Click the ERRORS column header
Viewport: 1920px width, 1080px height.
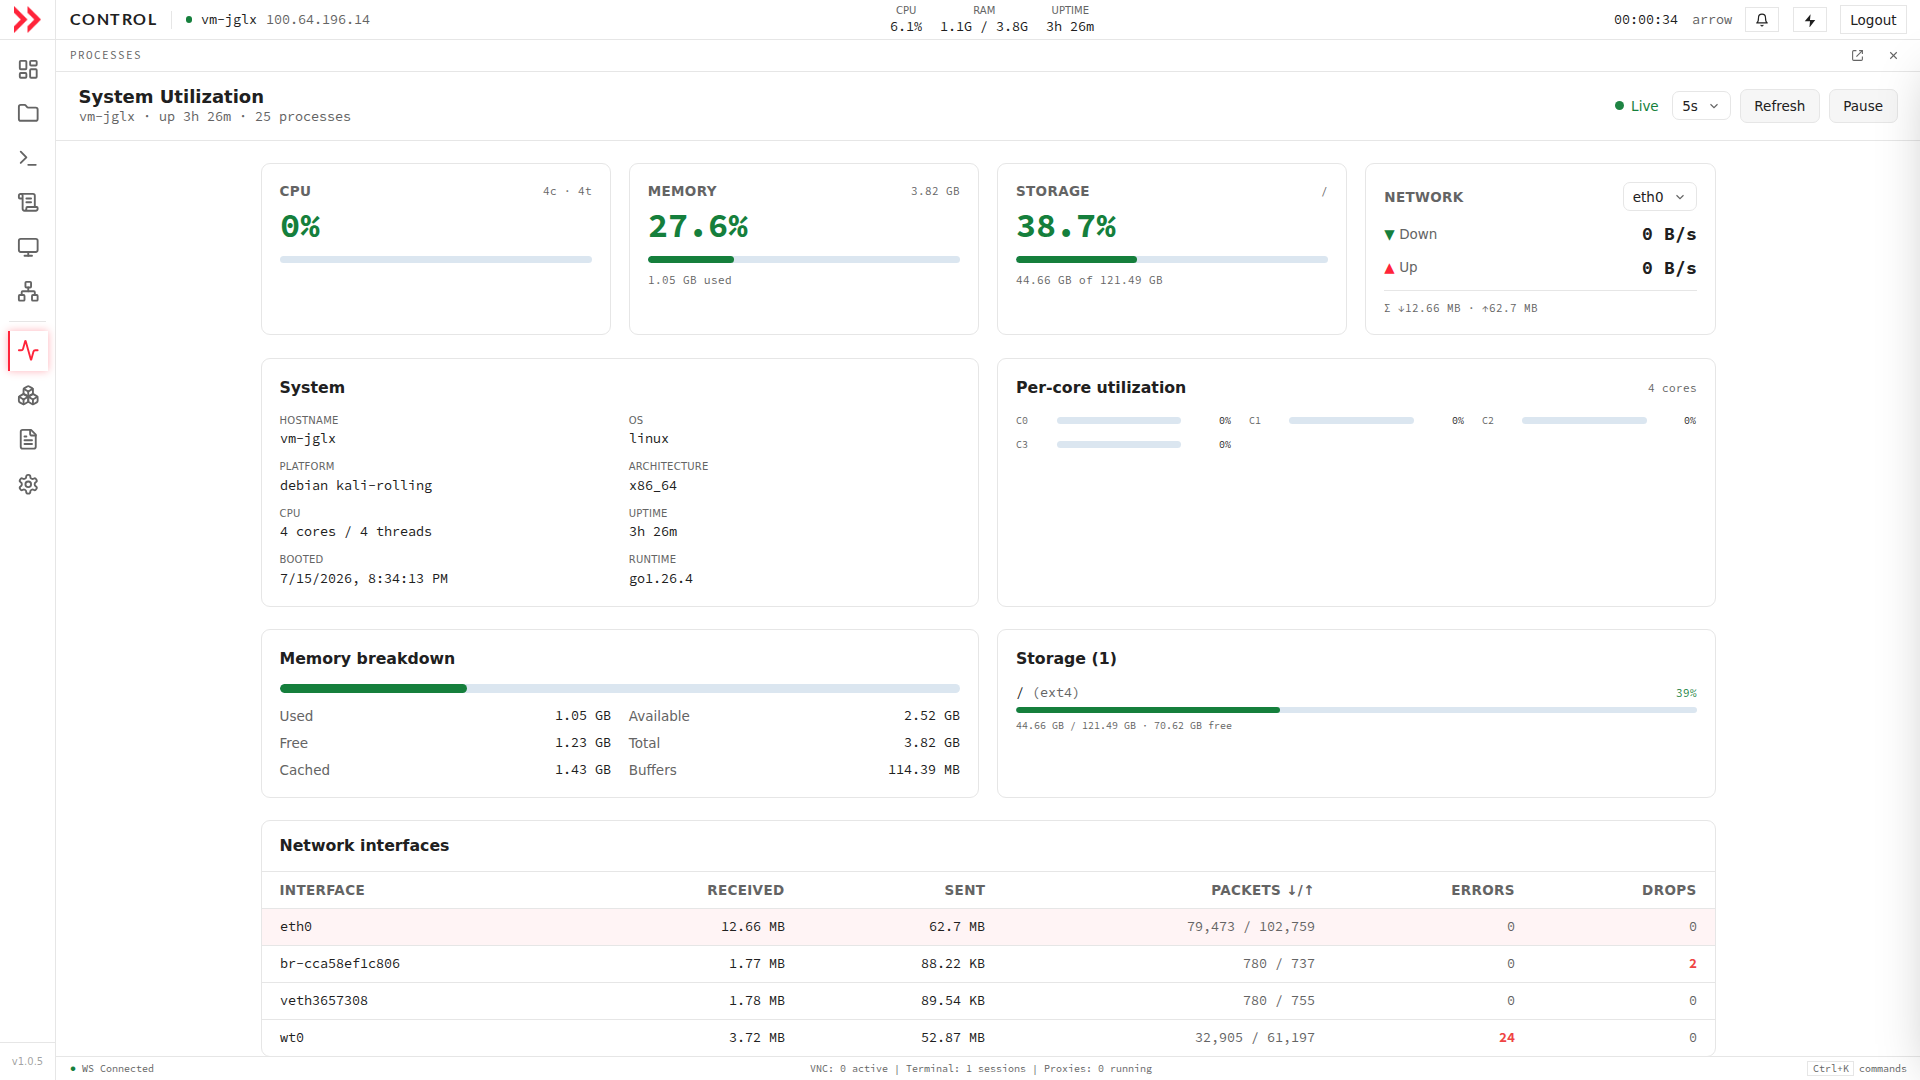click(x=1482, y=890)
